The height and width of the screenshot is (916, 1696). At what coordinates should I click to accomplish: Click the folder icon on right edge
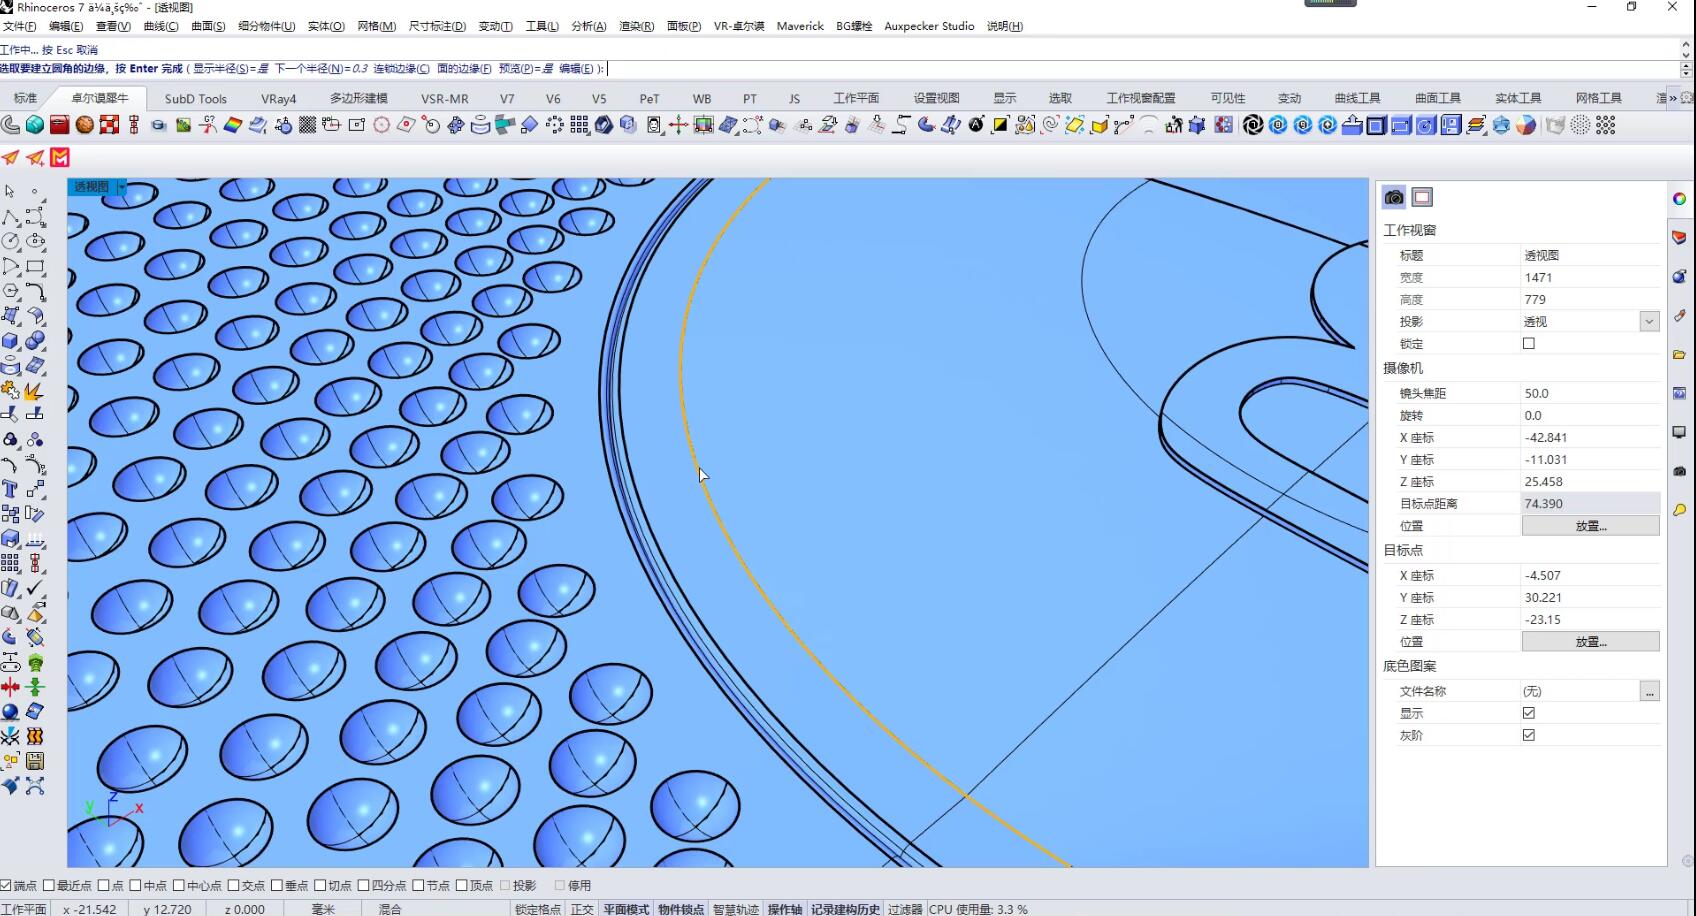pyautogui.click(x=1679, y=355)
